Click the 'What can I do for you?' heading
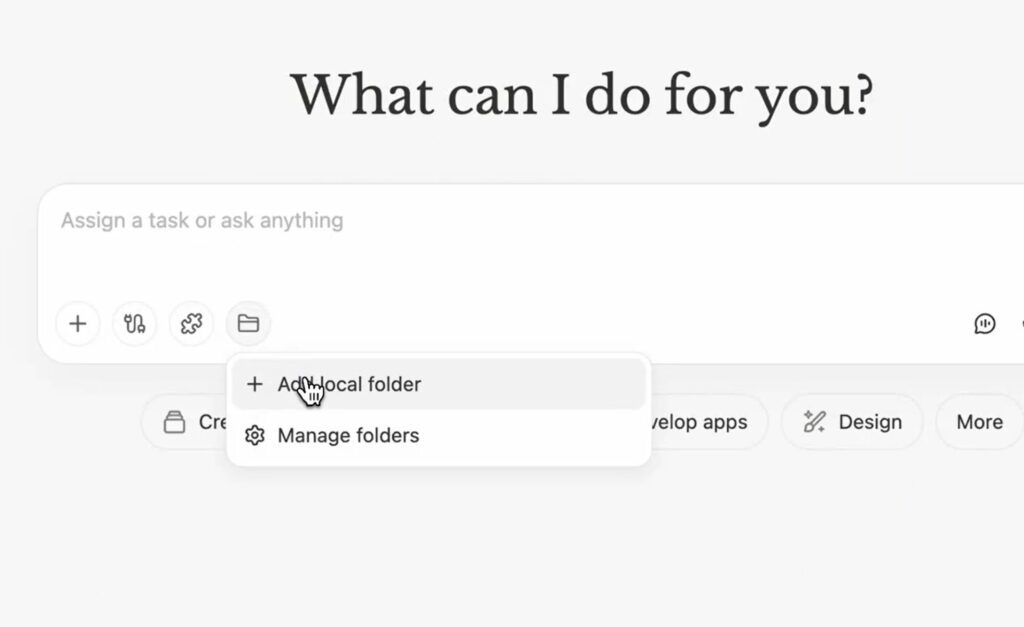Screen dimensions: 1024x627 pos(581,96)
